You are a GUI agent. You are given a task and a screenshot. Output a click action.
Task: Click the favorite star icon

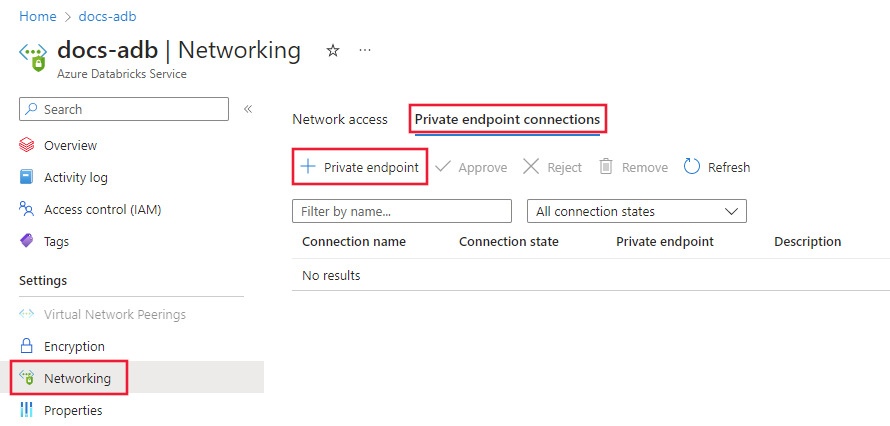click(x=333, y=51)
